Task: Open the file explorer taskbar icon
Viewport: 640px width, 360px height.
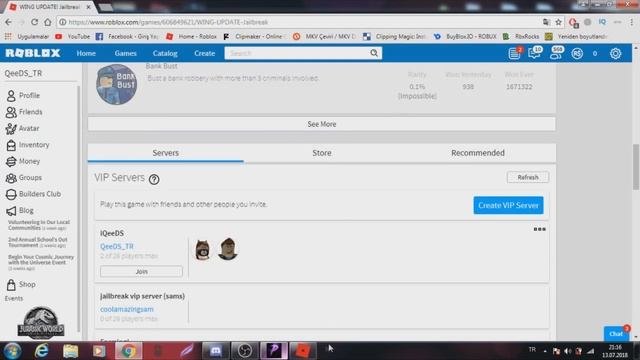Action: (71, 351)
